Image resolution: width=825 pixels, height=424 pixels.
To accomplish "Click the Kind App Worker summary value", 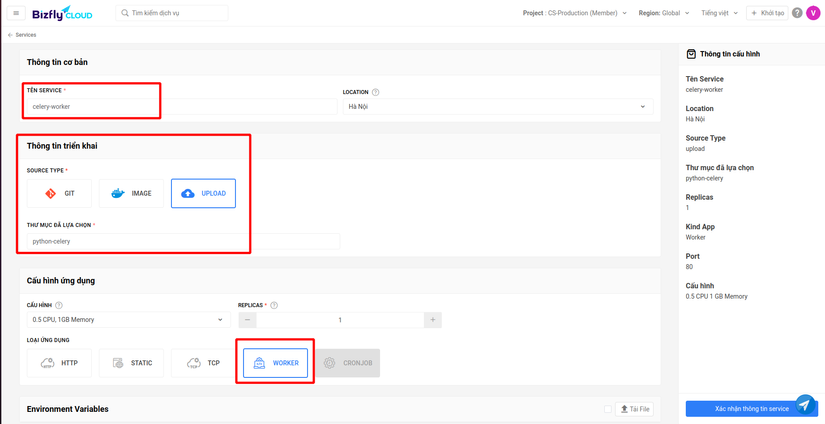I will pyautogui.click(x=696, y=237).
